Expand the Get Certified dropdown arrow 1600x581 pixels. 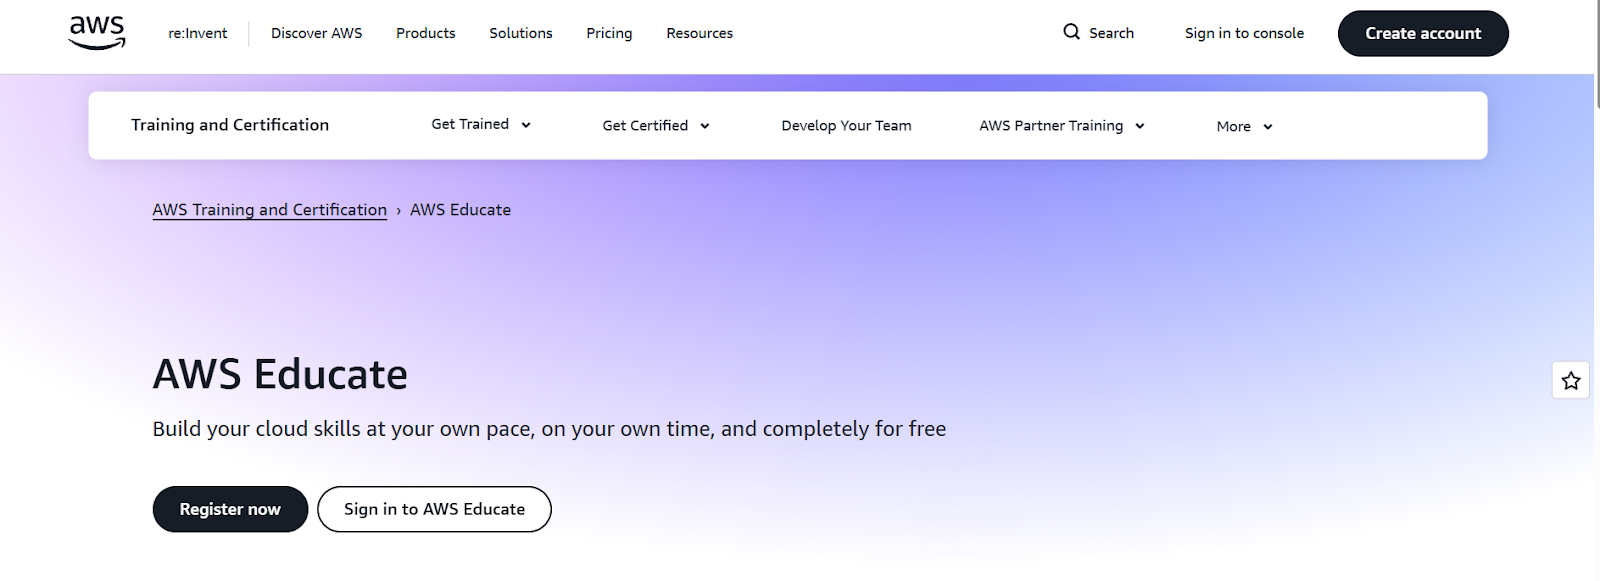[705, 126]
